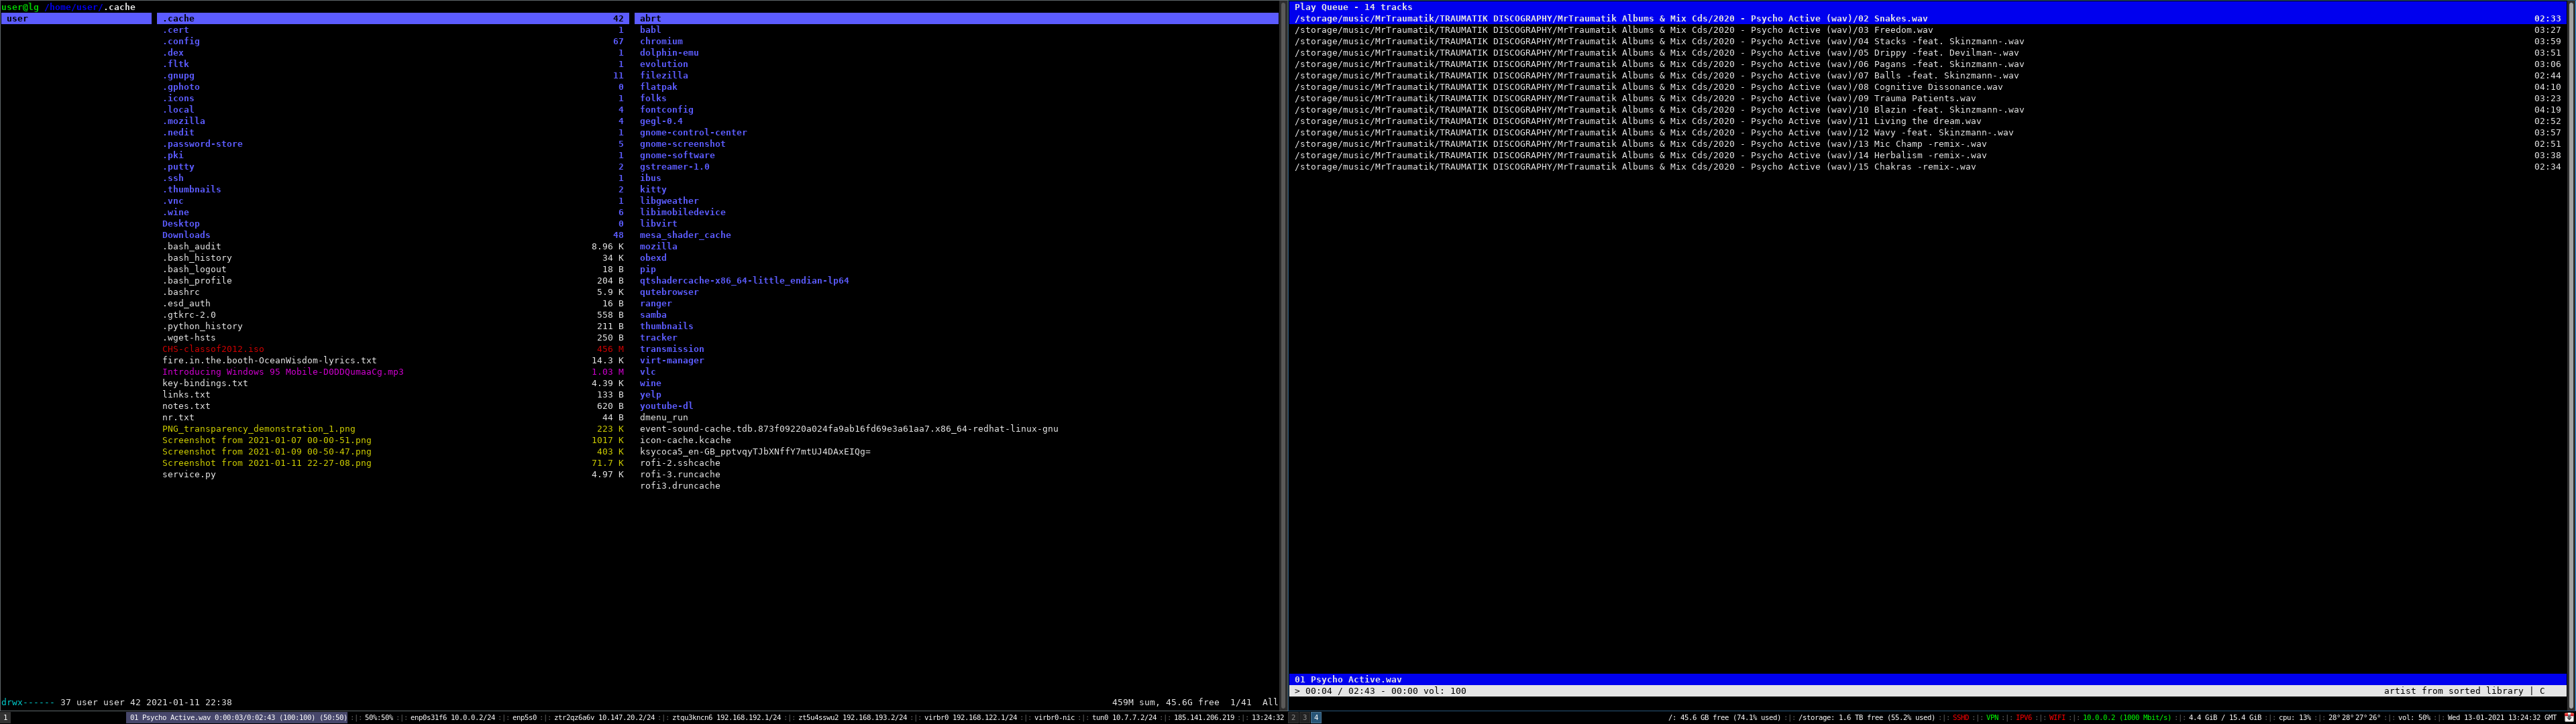Expand the .config directory entry
Screen dimensions: 2576x724
(x=181, y=41)
